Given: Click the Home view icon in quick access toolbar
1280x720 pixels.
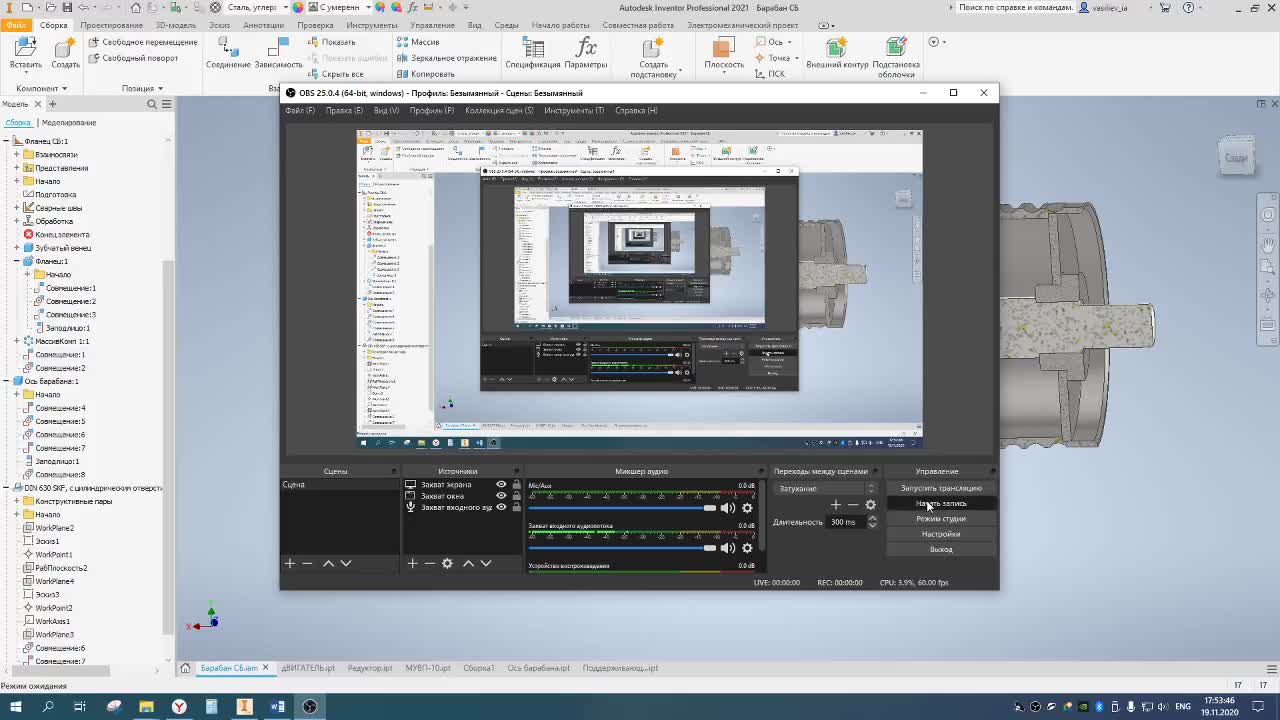Looking at the screenshot, I should pos(136,7).
